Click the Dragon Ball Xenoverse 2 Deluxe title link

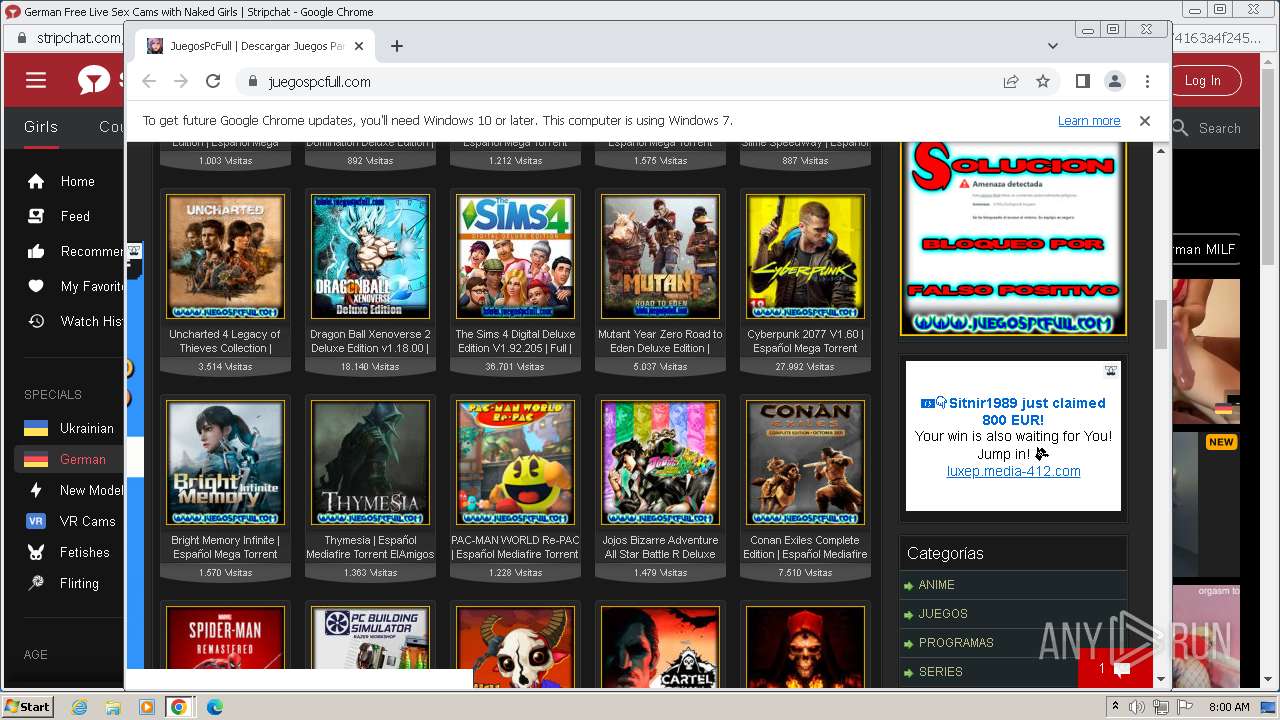tap(370, 341)
